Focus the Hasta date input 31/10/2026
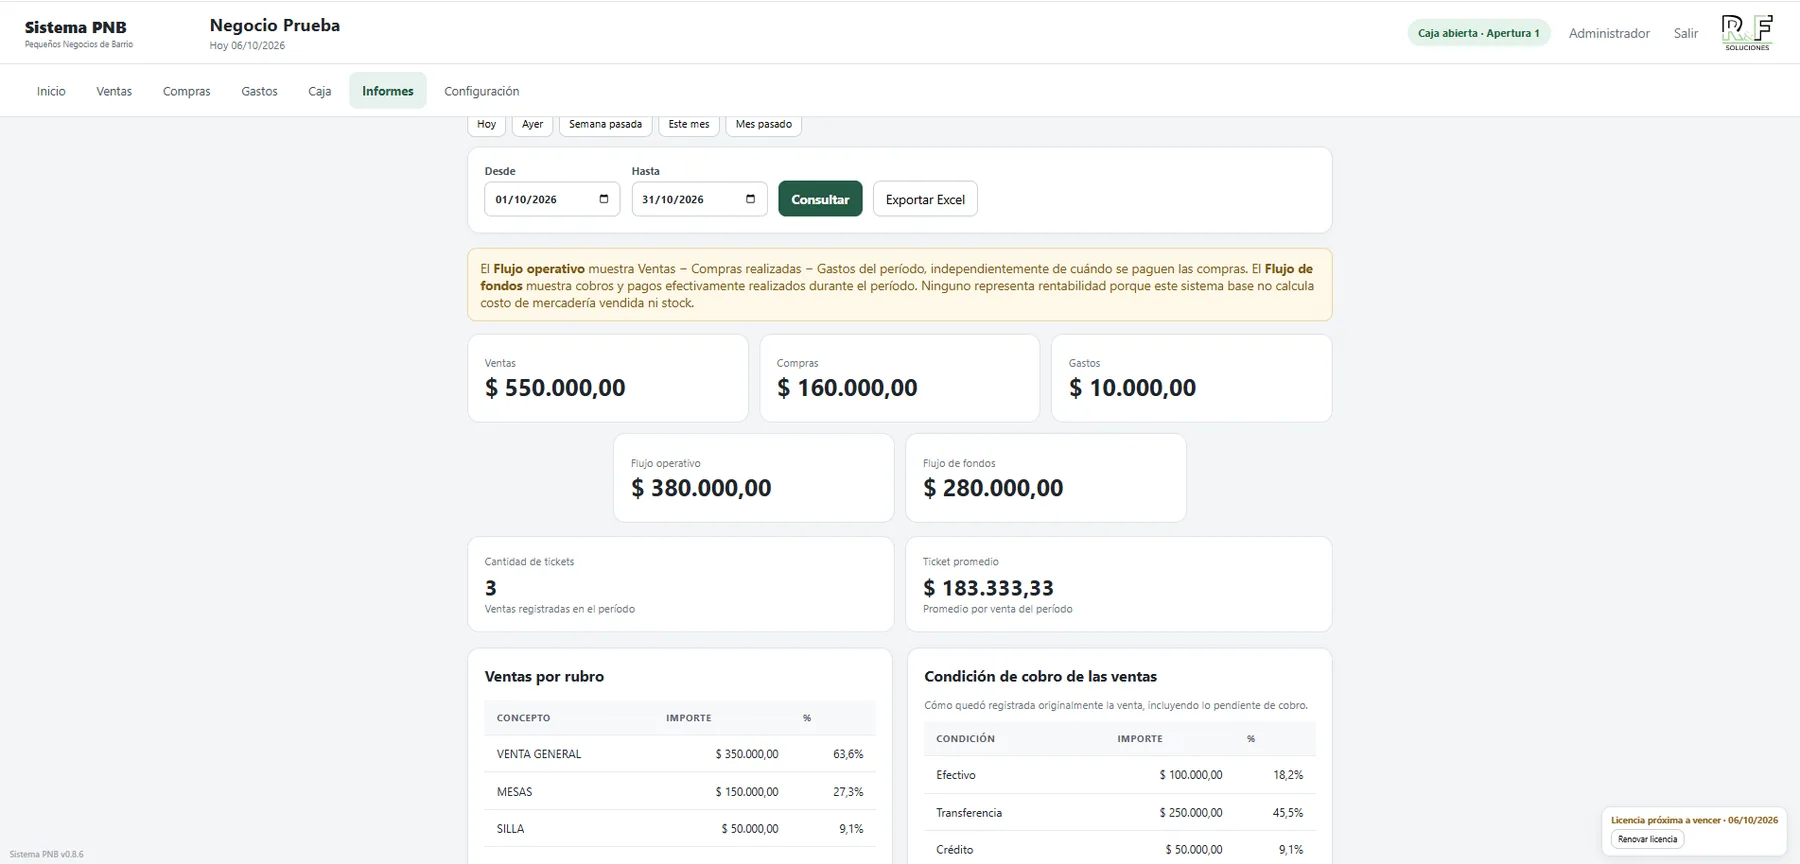Screen dimensions: 1800x864 699,199
